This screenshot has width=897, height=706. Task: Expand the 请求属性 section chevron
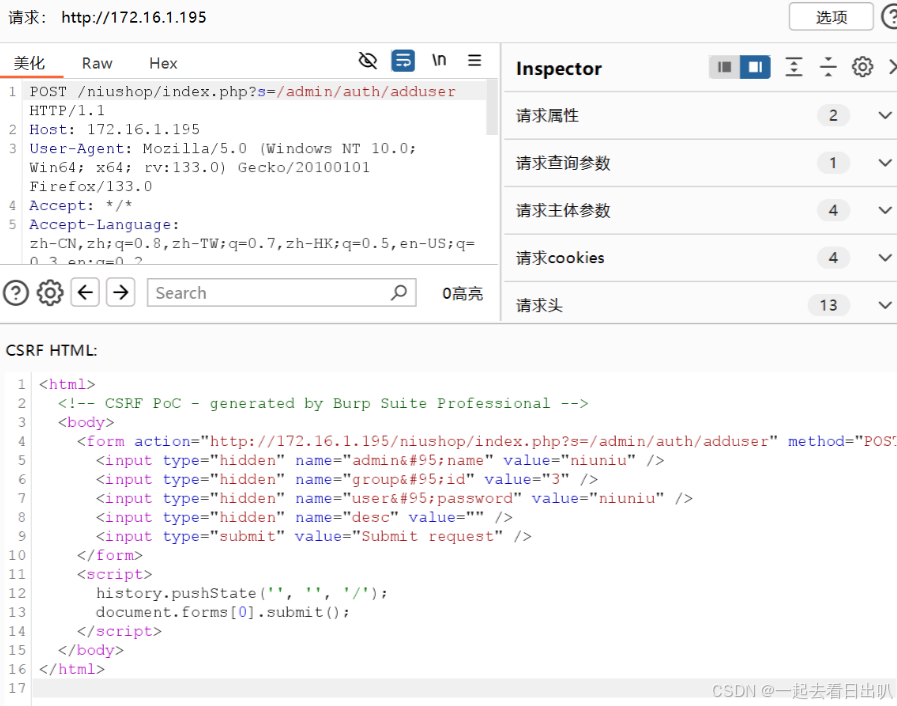[884, 116]
